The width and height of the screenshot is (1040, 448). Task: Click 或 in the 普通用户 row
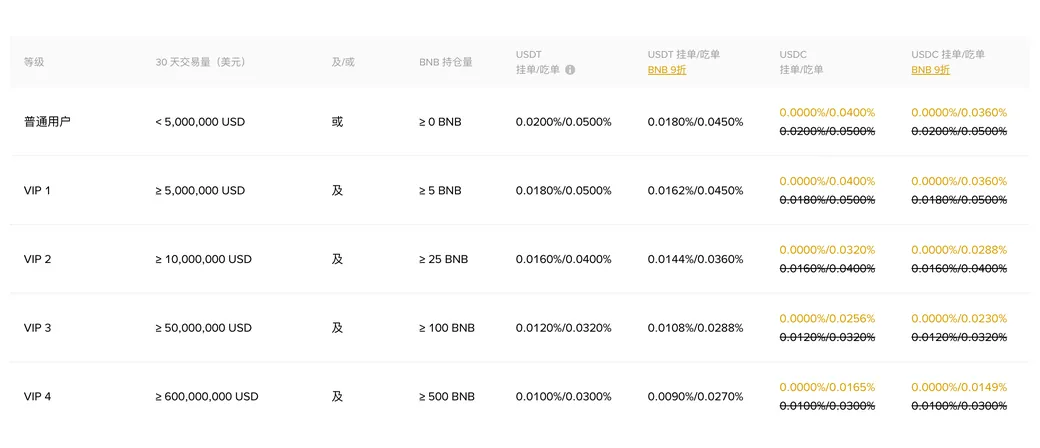[x=337, y=122]
